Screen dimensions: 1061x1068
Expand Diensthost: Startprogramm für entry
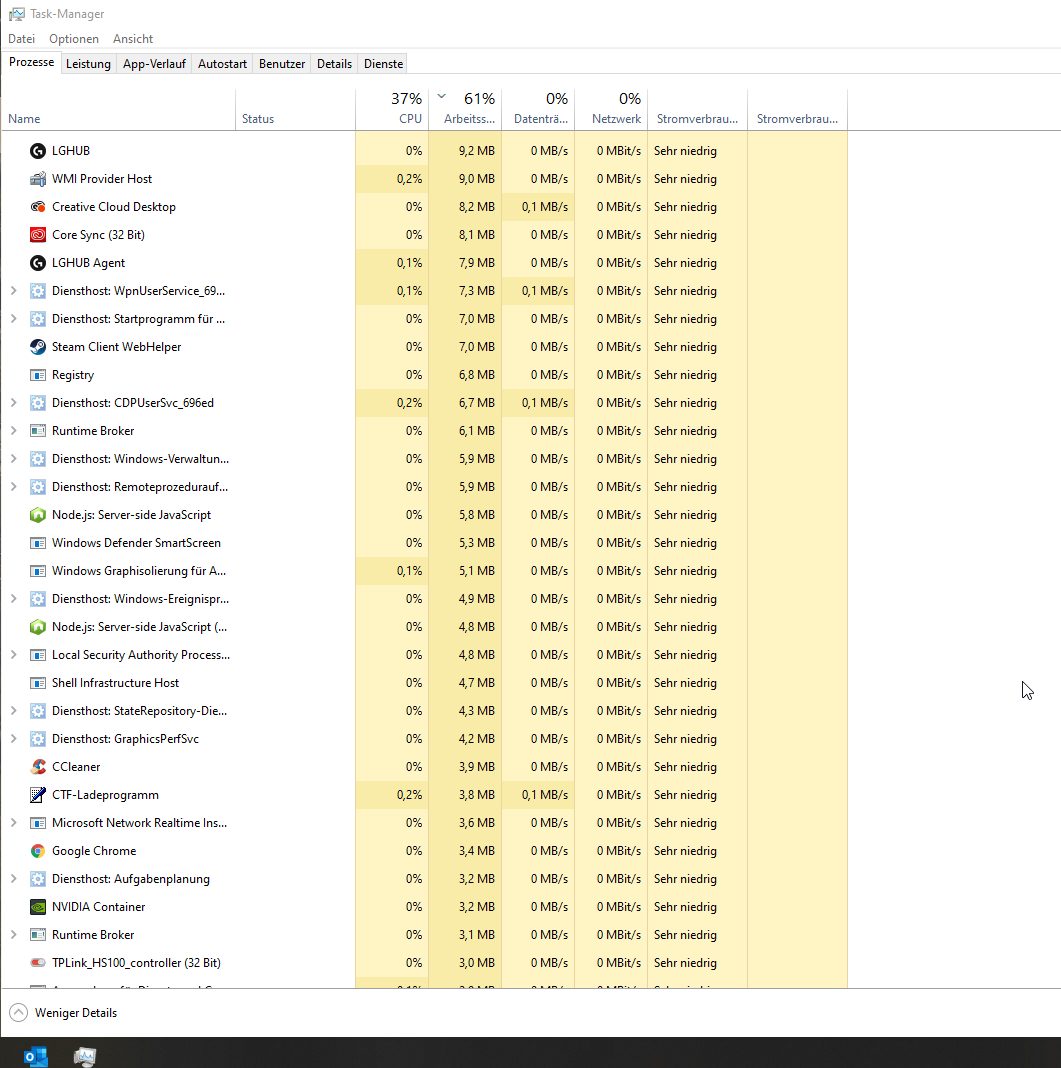pos(14,319)
